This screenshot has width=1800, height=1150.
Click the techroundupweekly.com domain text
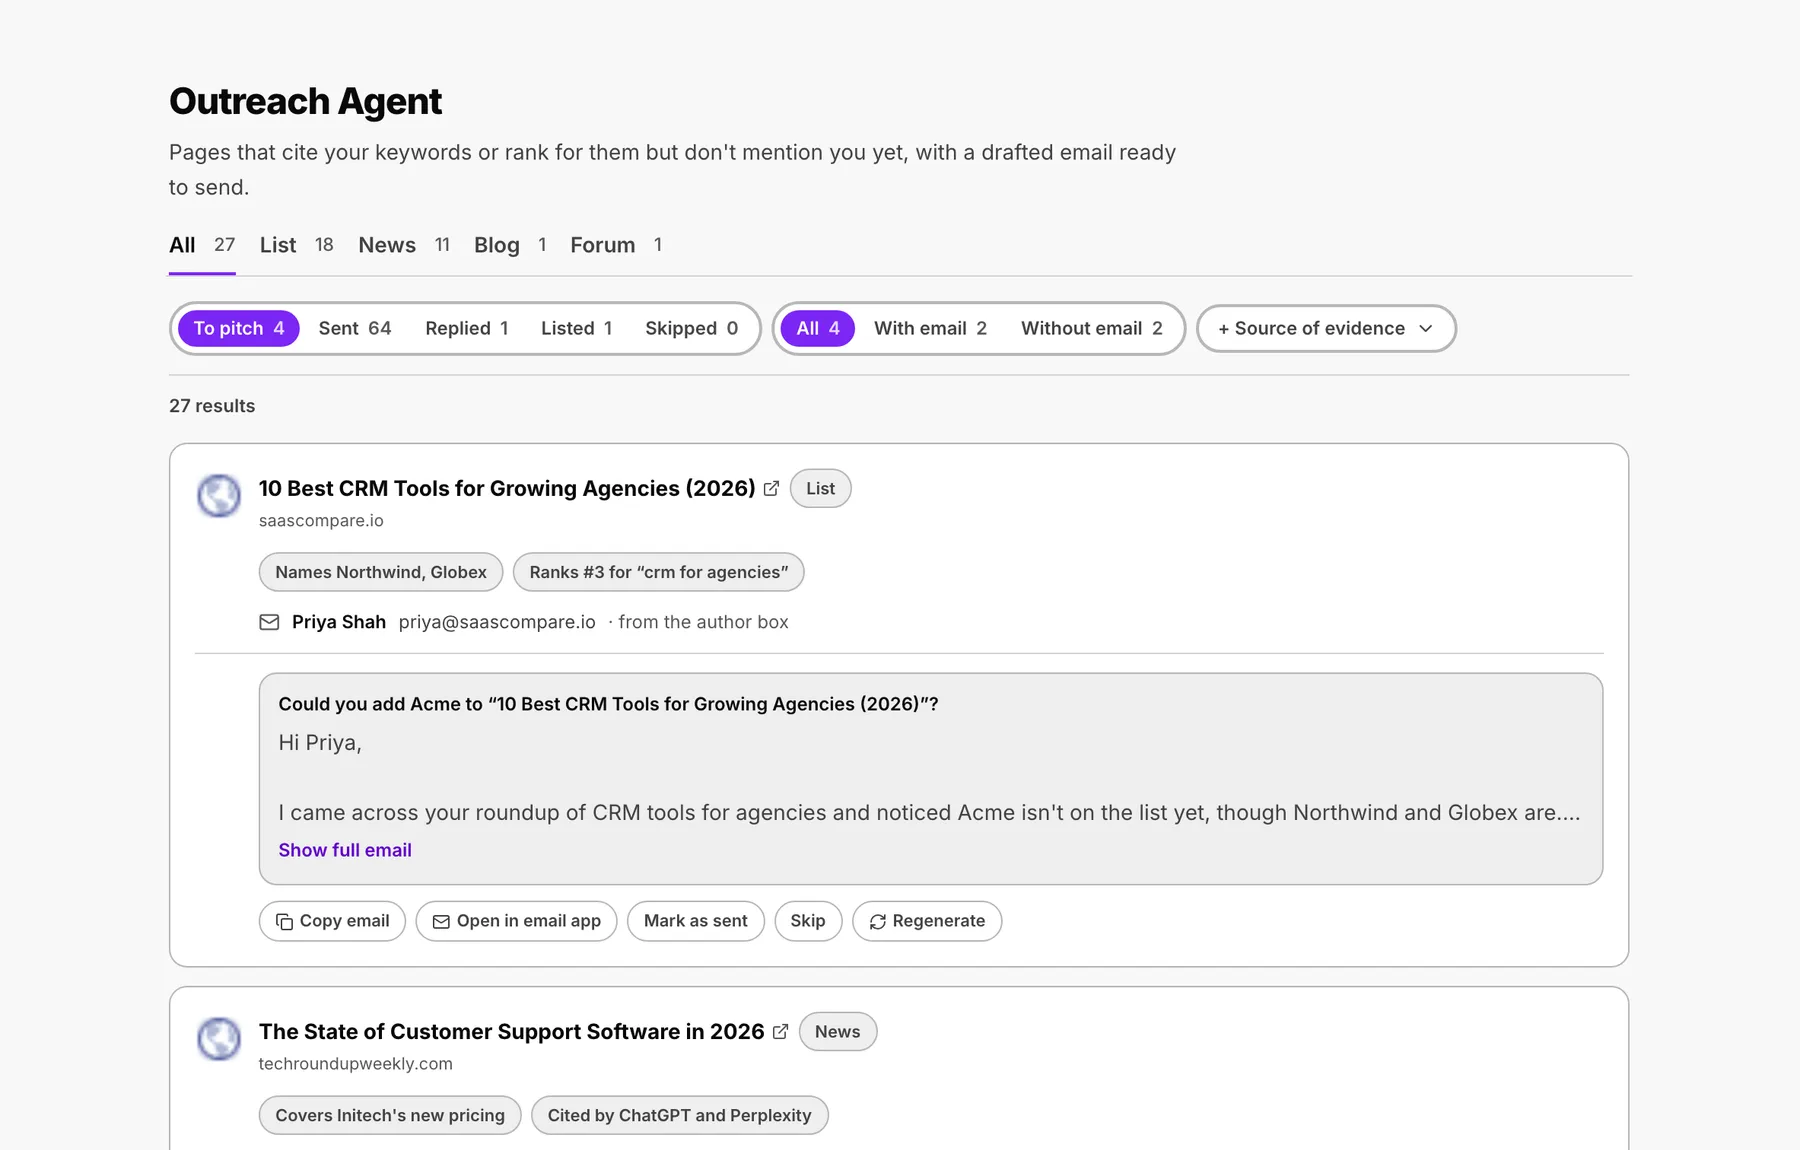pyautogui.click(x=355, y=1064)
